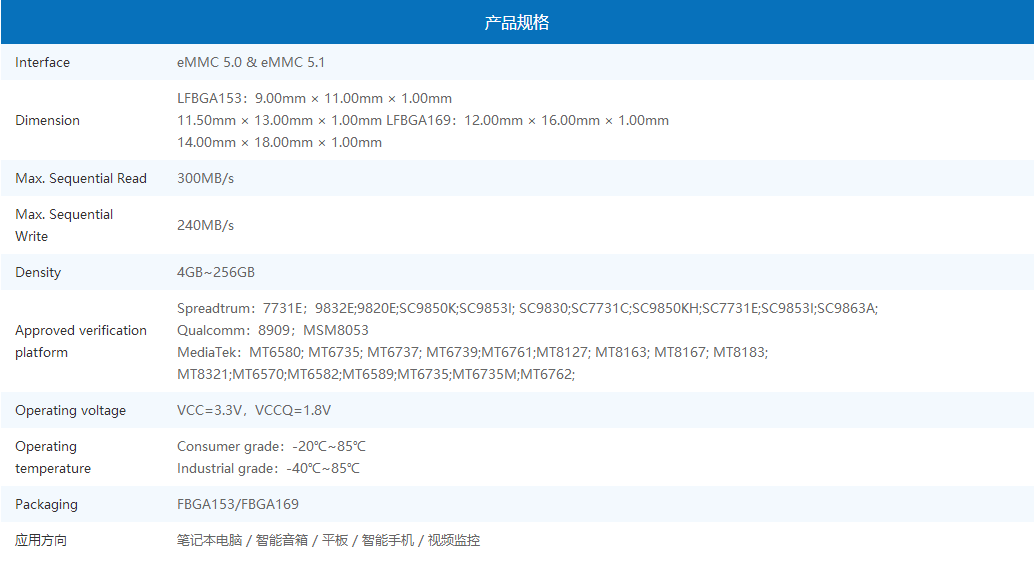The image size is (1035, 578).
Task: Click the VCC=3.3V, VCCQ=1.8V value
Action: [x=254, y=410]
